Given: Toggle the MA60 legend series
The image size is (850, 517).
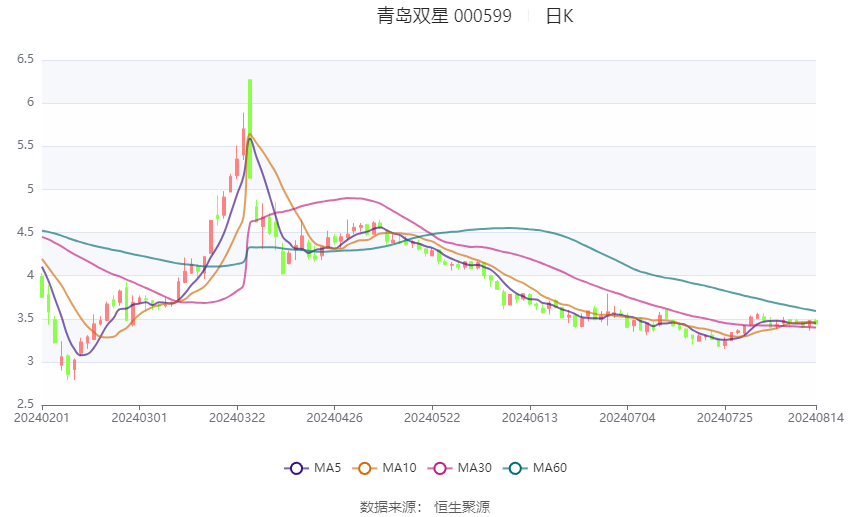Looking at the screenshot, I should click(x=535, y=468).
